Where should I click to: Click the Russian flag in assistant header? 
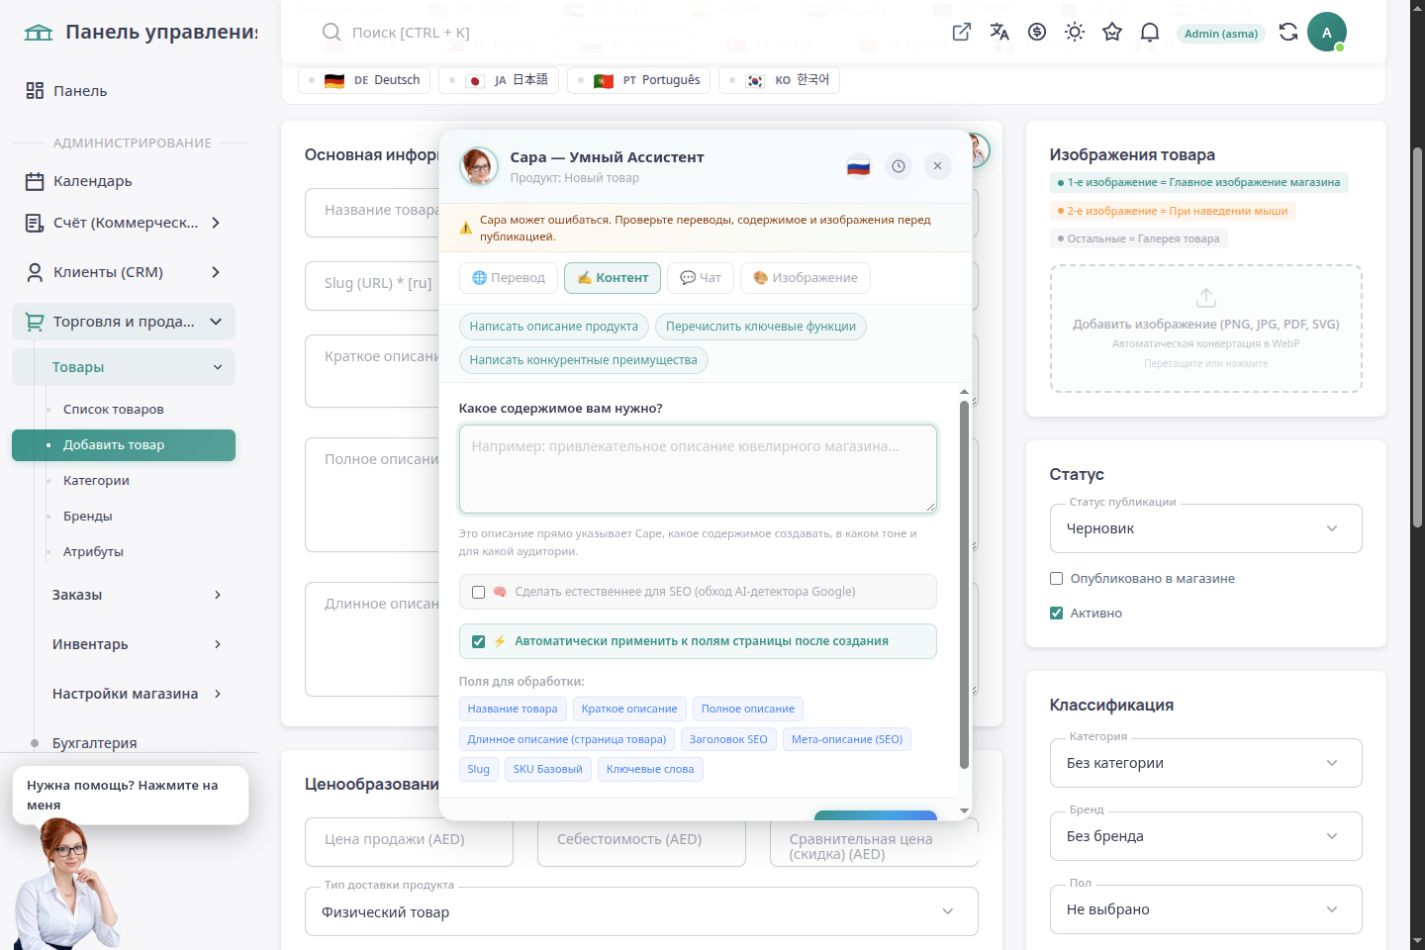[x=858, y=166]
